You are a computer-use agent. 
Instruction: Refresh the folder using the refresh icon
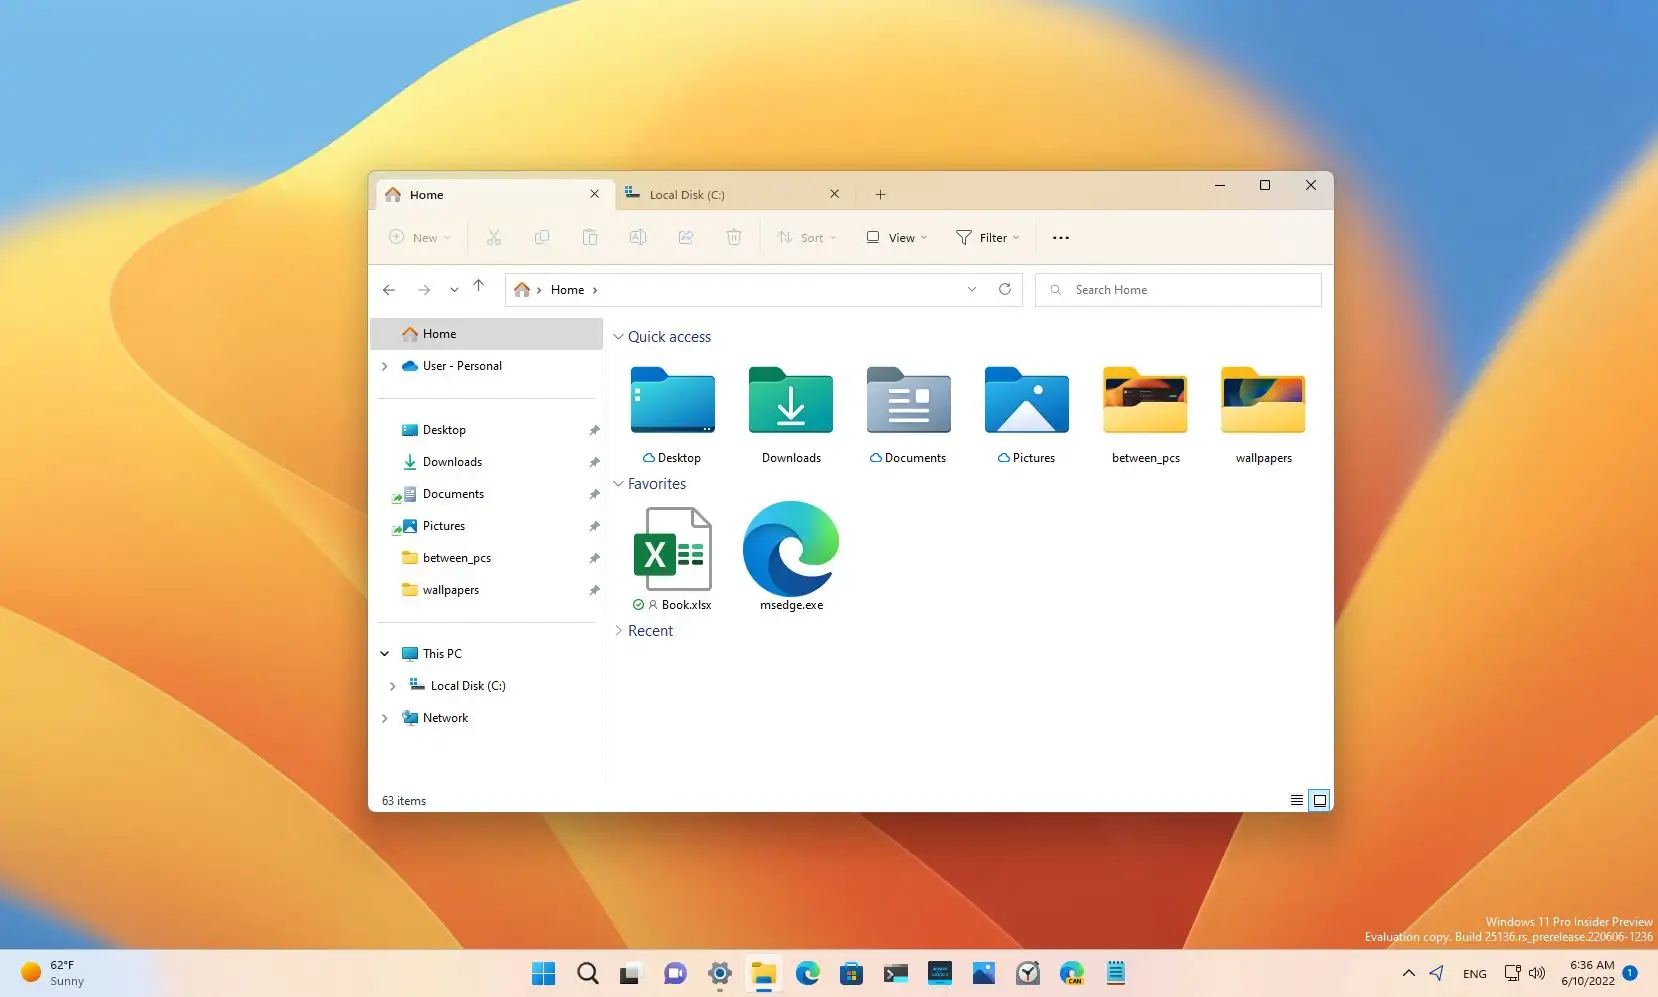pos(1005,289)
